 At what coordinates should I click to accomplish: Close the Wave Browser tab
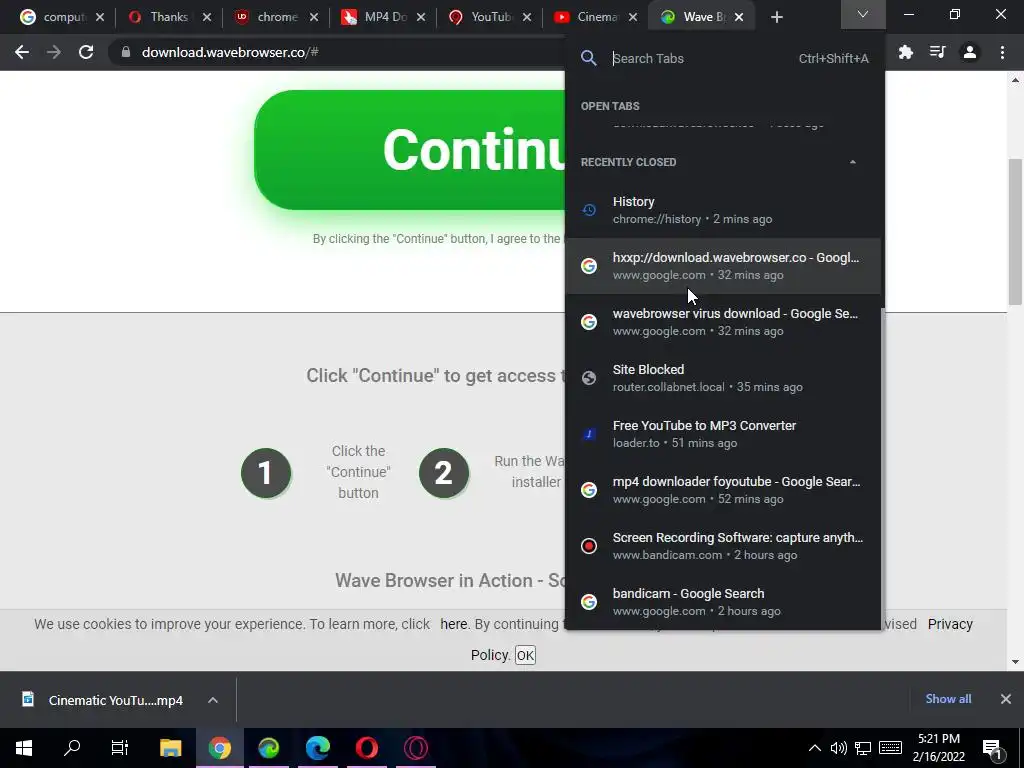(739, 17)
